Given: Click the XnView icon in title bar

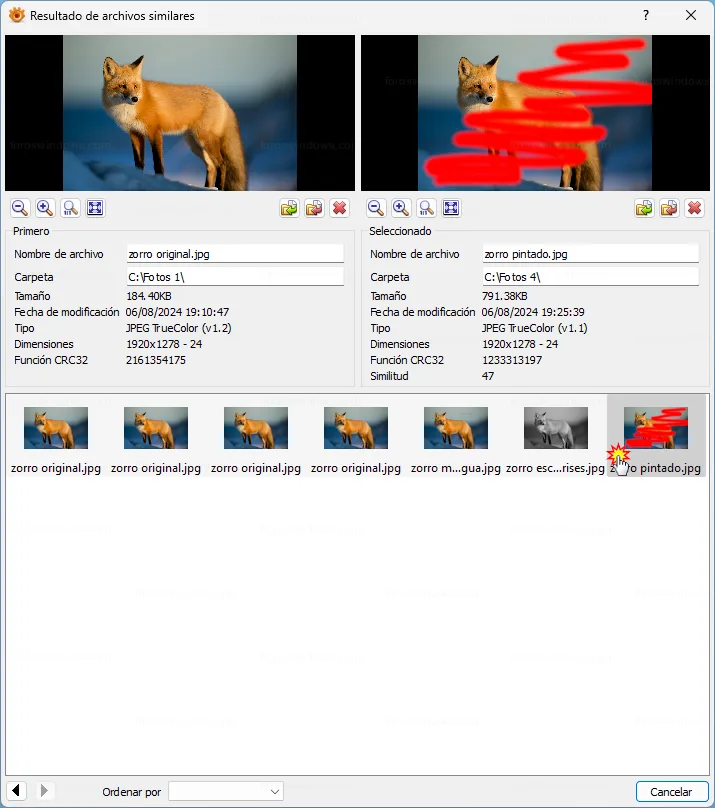Looking at the screenshot, I should (17, 15).
